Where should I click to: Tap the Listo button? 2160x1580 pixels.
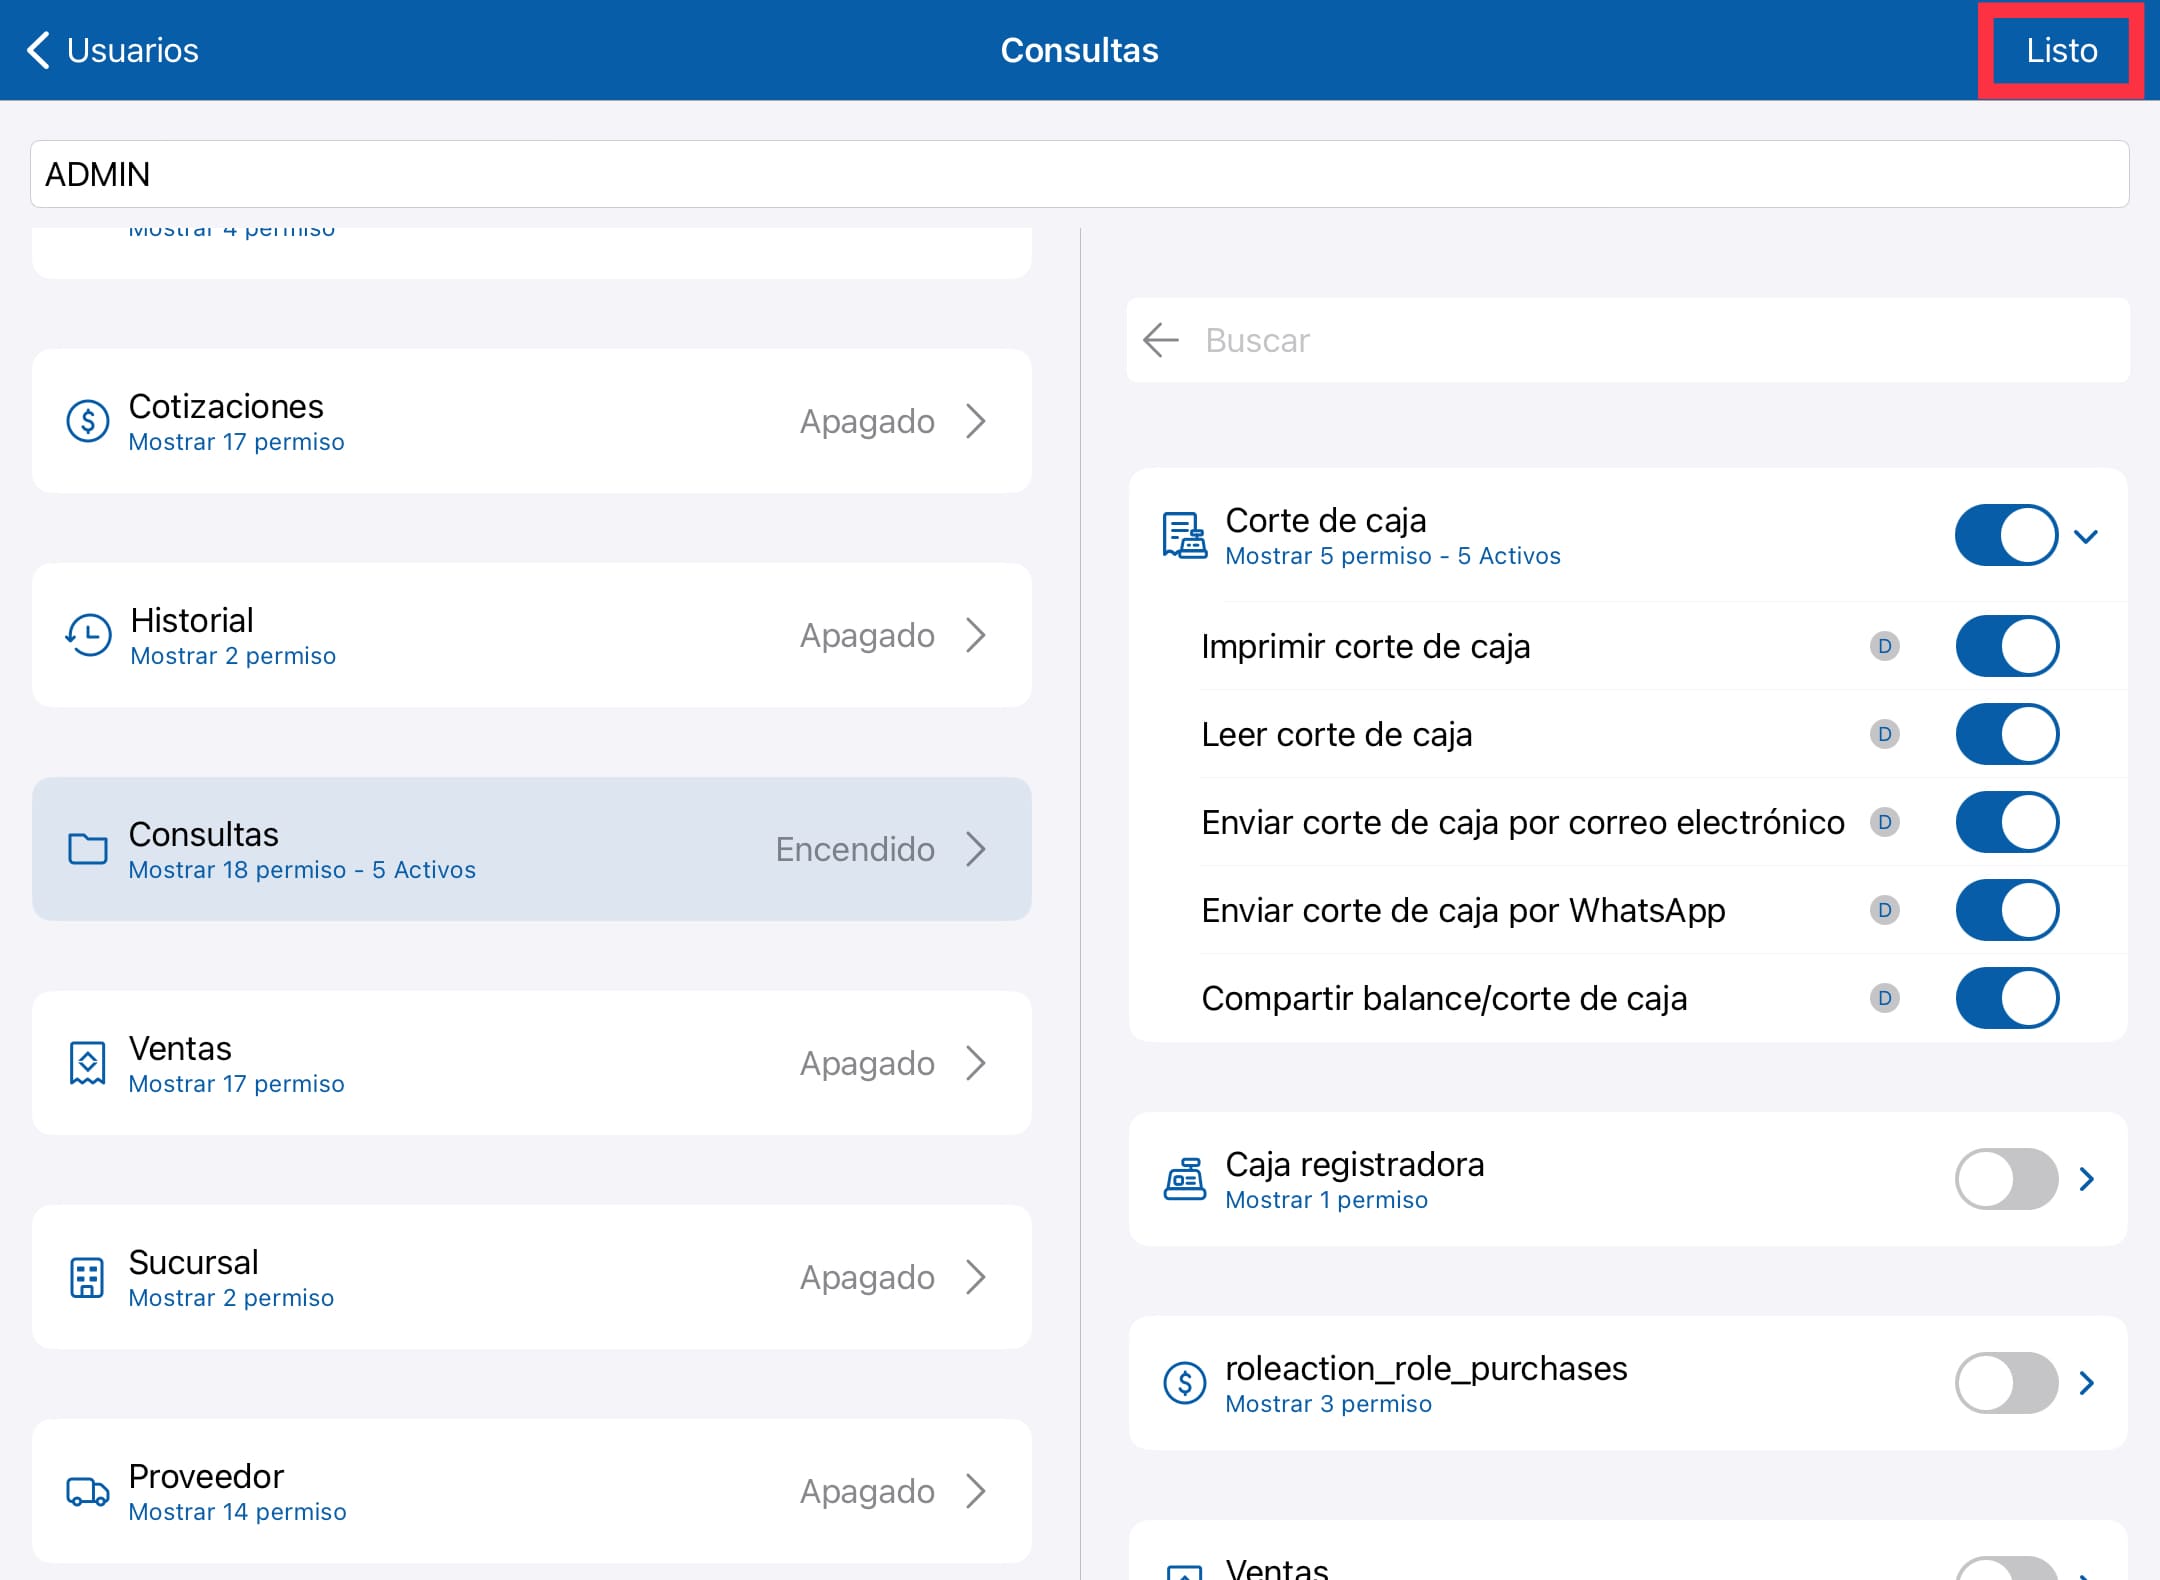pyautogui.click(x=2061, y=50)
